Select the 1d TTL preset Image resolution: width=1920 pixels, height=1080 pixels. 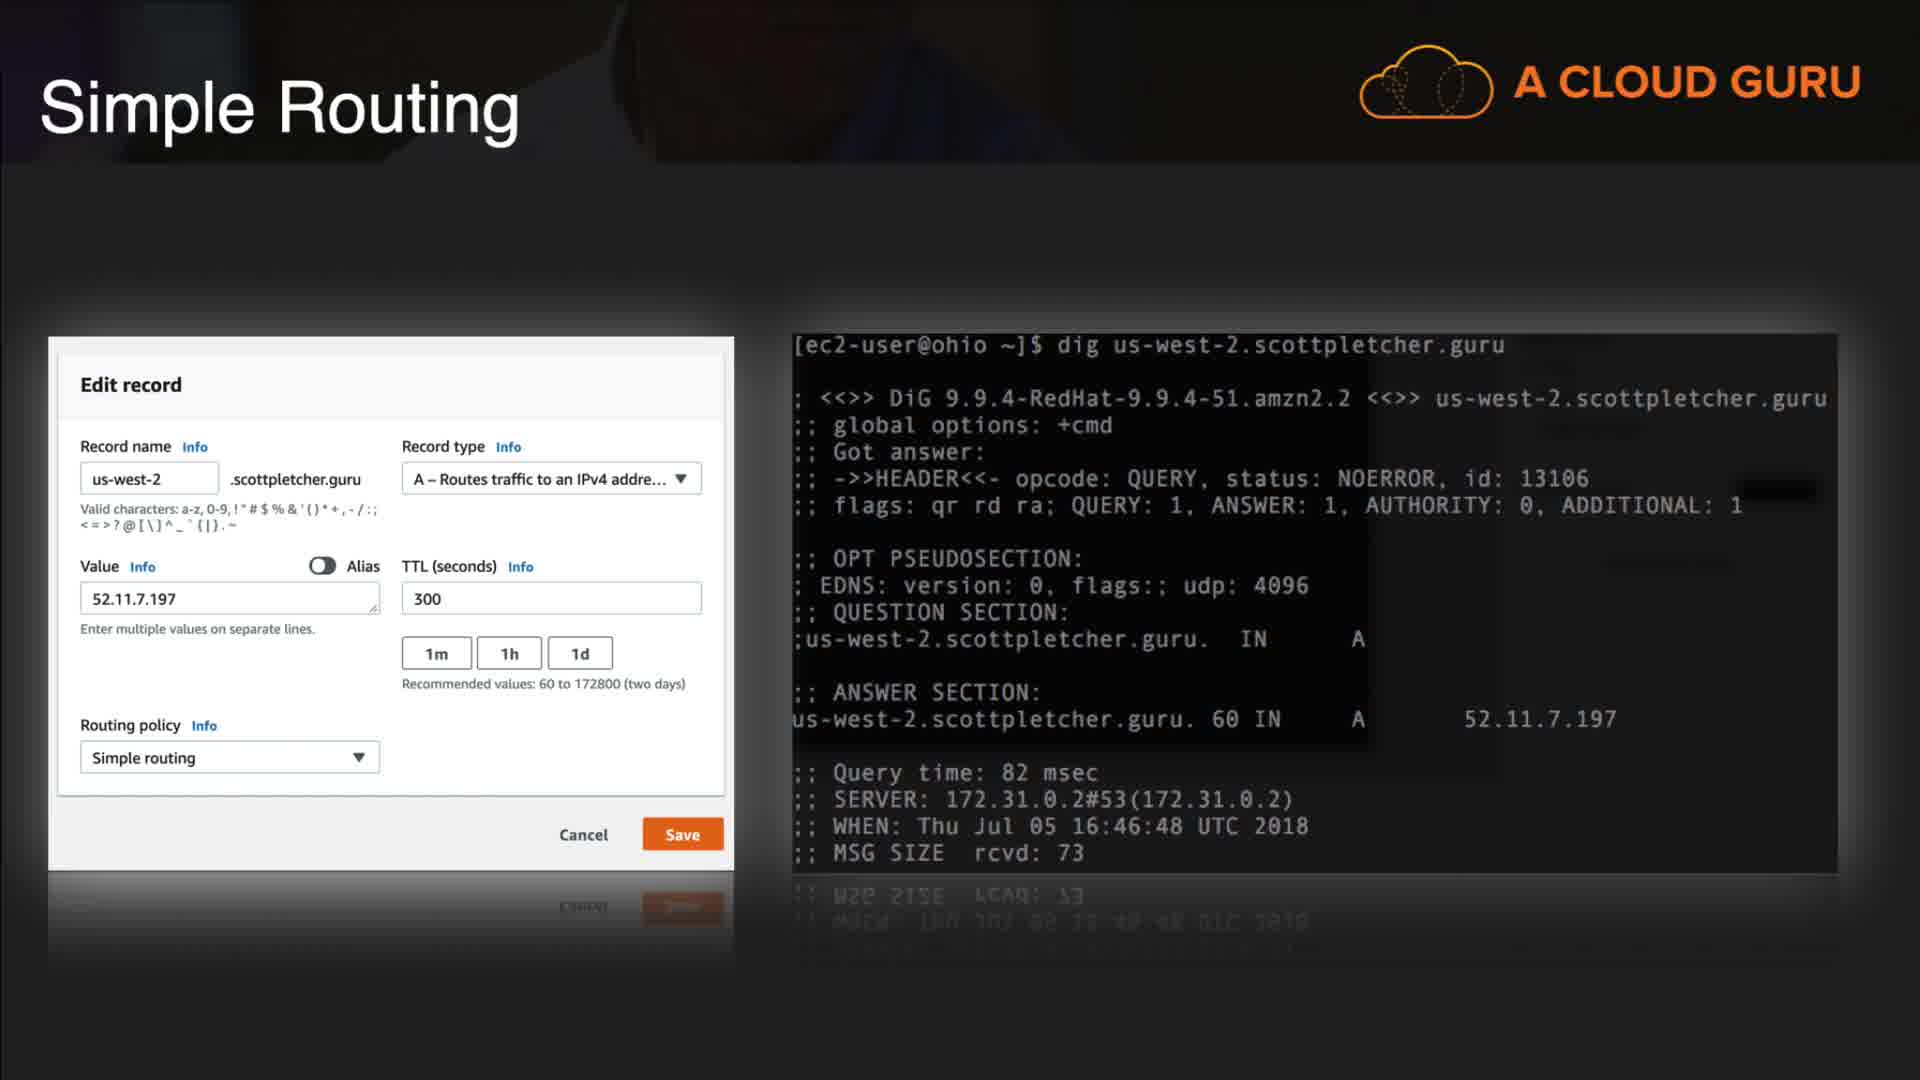click(580, 654)
